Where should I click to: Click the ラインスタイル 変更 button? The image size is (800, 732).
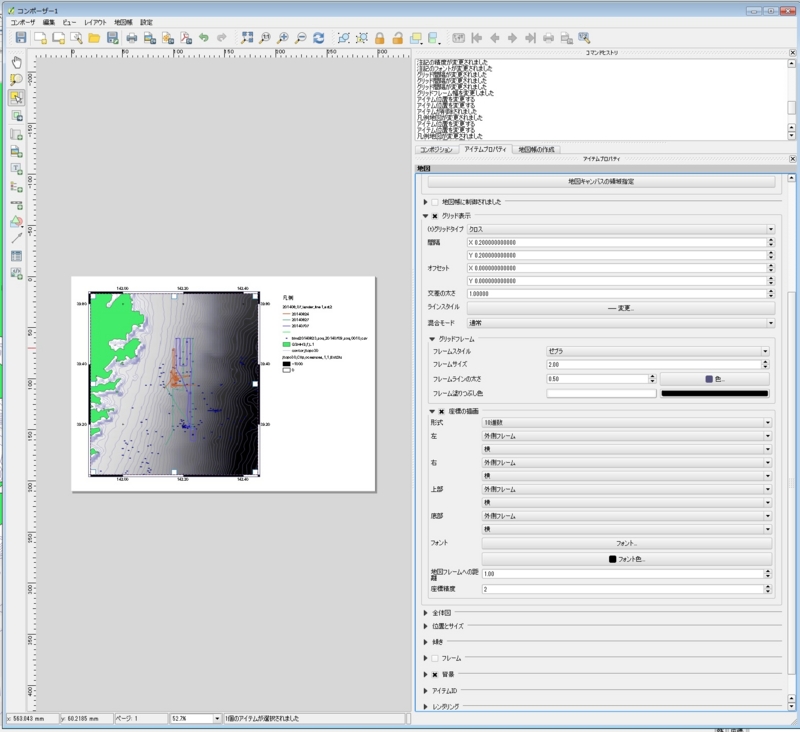(x=621, y=308)
